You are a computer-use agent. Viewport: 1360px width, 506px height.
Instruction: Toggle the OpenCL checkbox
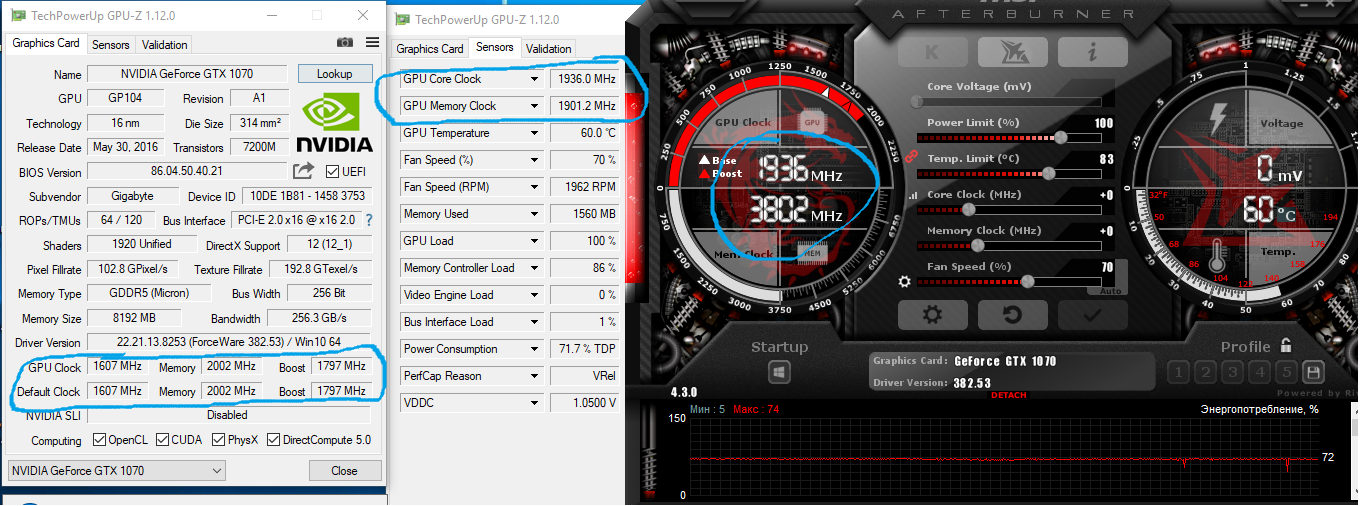(99, 440)
